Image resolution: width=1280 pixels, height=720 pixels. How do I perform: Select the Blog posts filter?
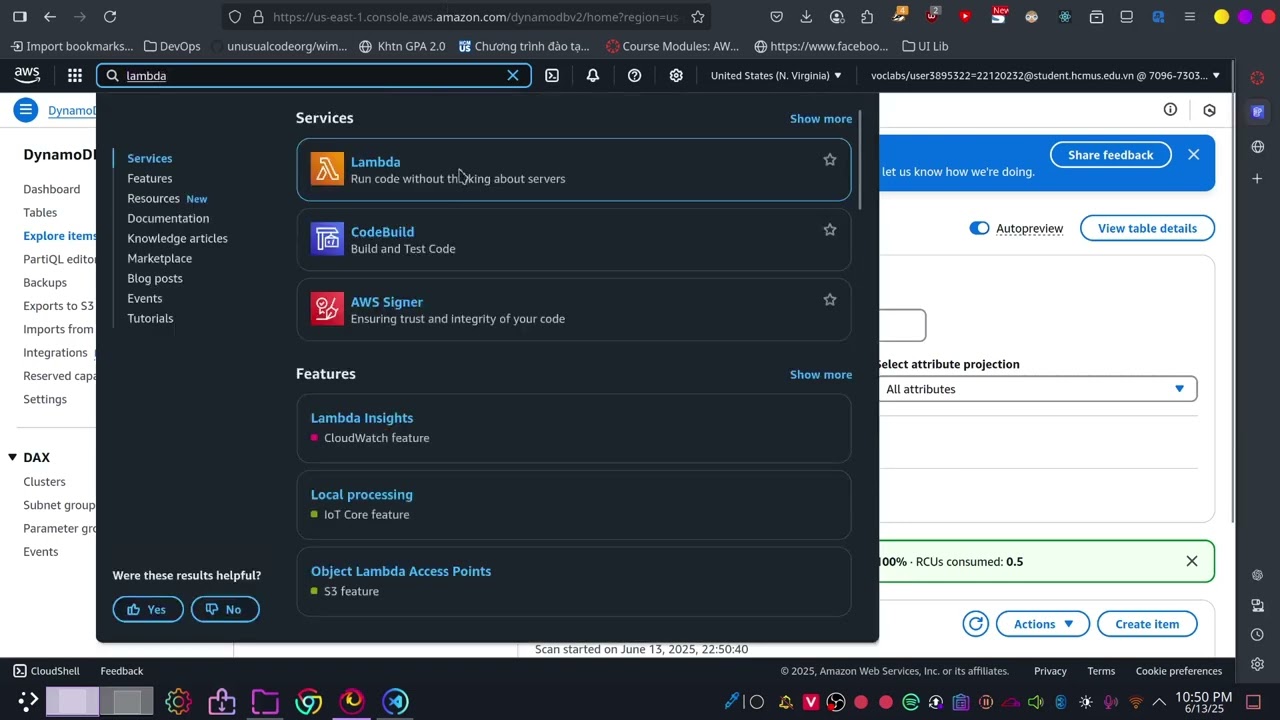155,278
